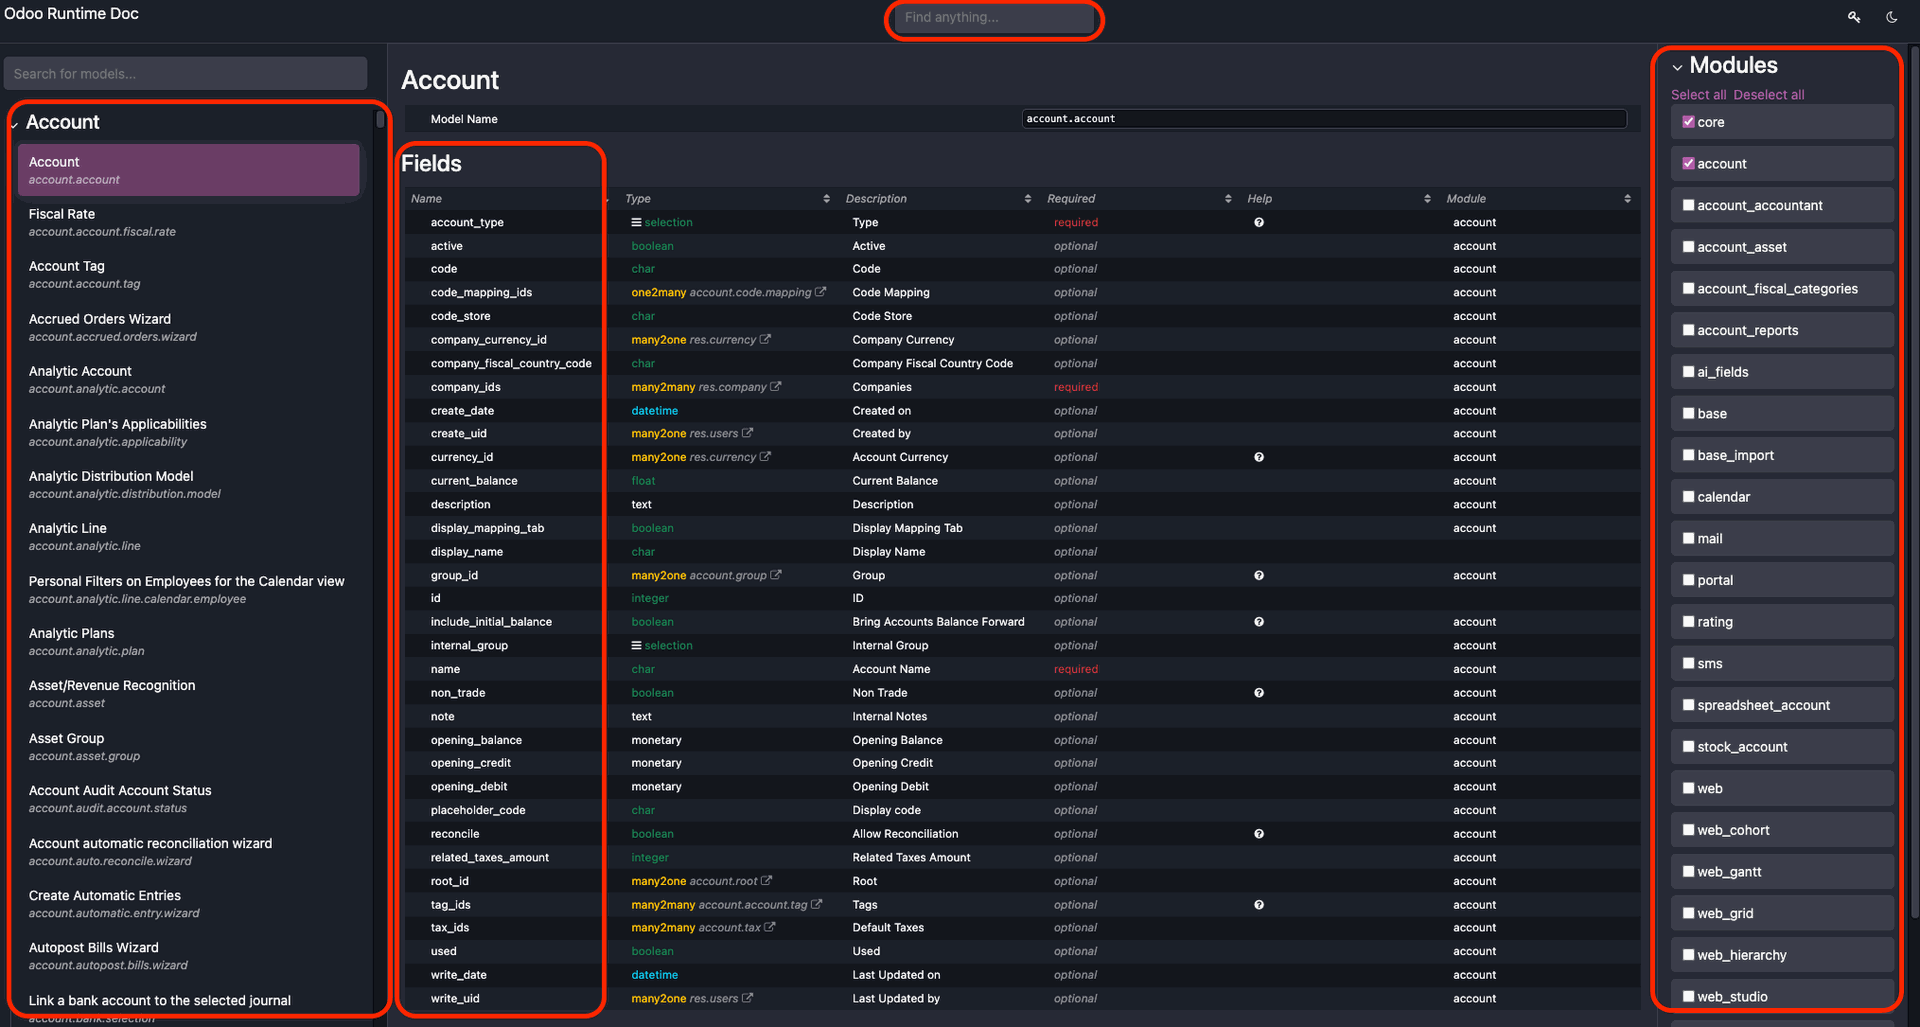Click external link icon next to res.currency relation
This screenshot has height=1027, width=1920.
(765, 339)
